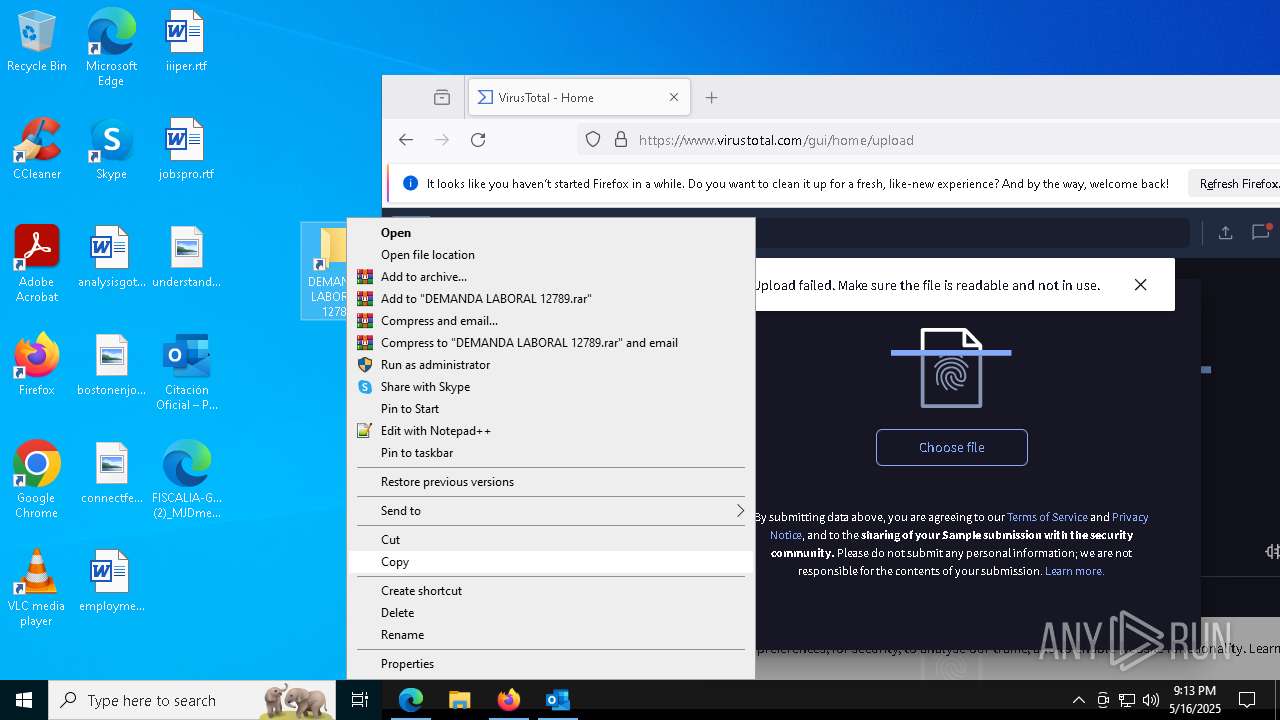Click the padlock site info icon
This screenshot has width=1280, height=720.
pos(620,140)
